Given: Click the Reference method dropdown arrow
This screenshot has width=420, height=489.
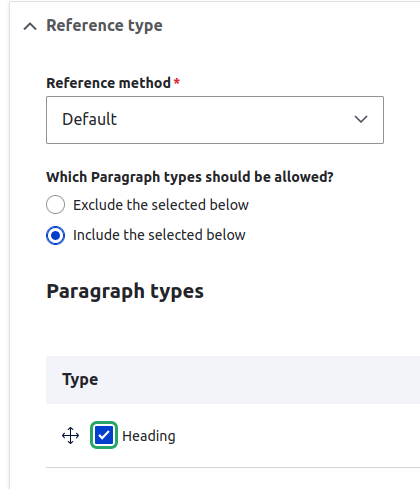Looking at the screenshot, I should point(361,119).
